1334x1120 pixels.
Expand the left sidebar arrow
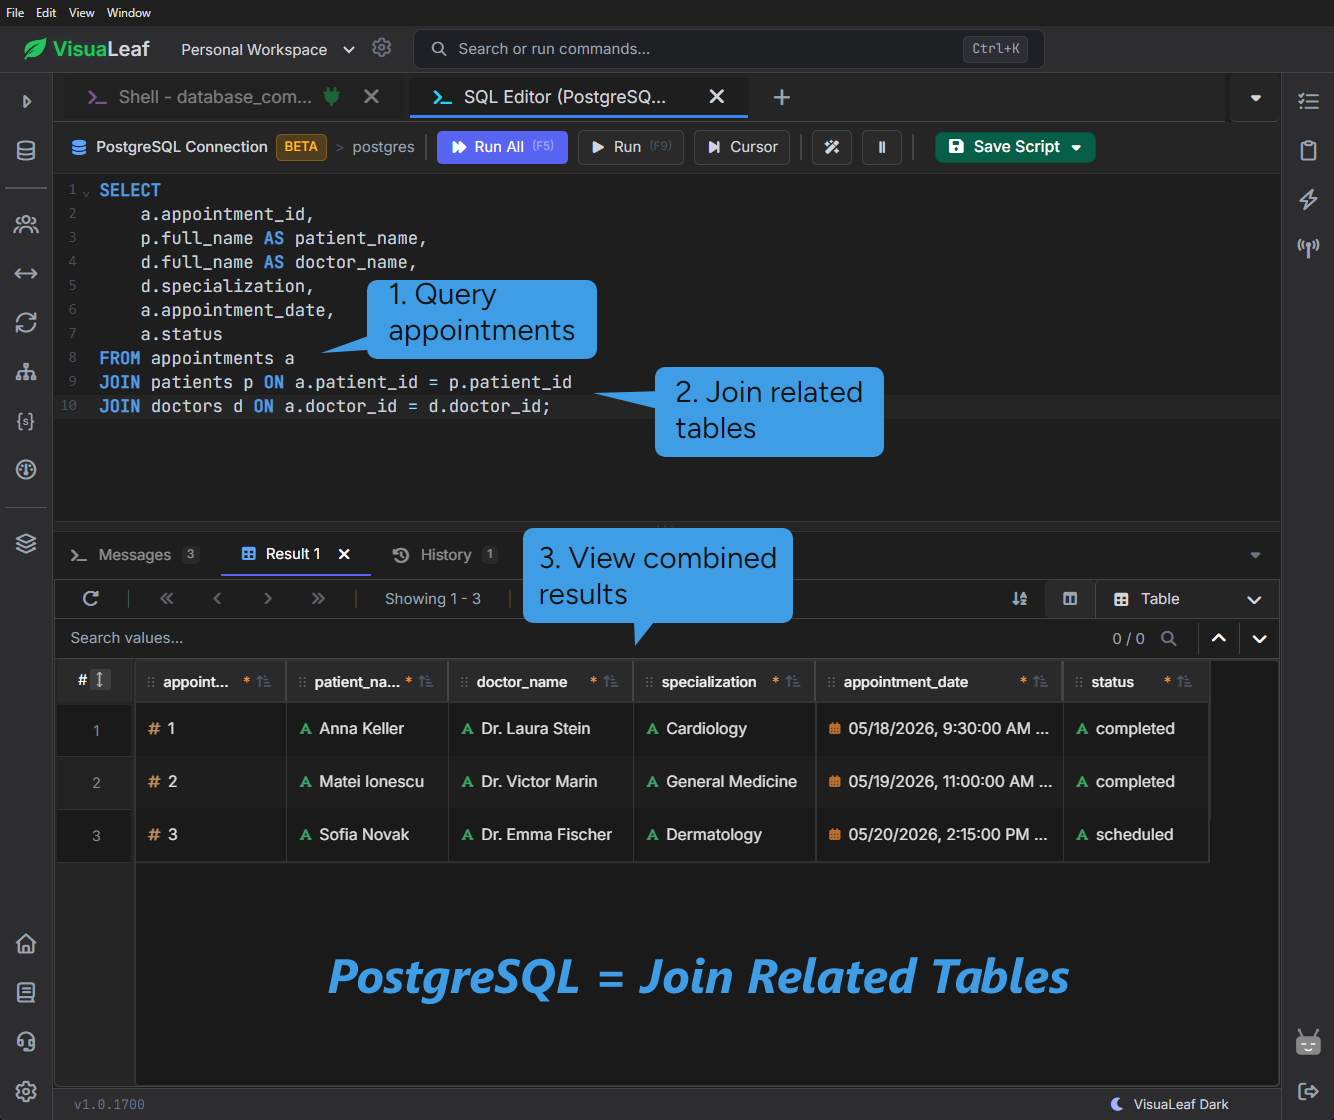coord(27,101)
